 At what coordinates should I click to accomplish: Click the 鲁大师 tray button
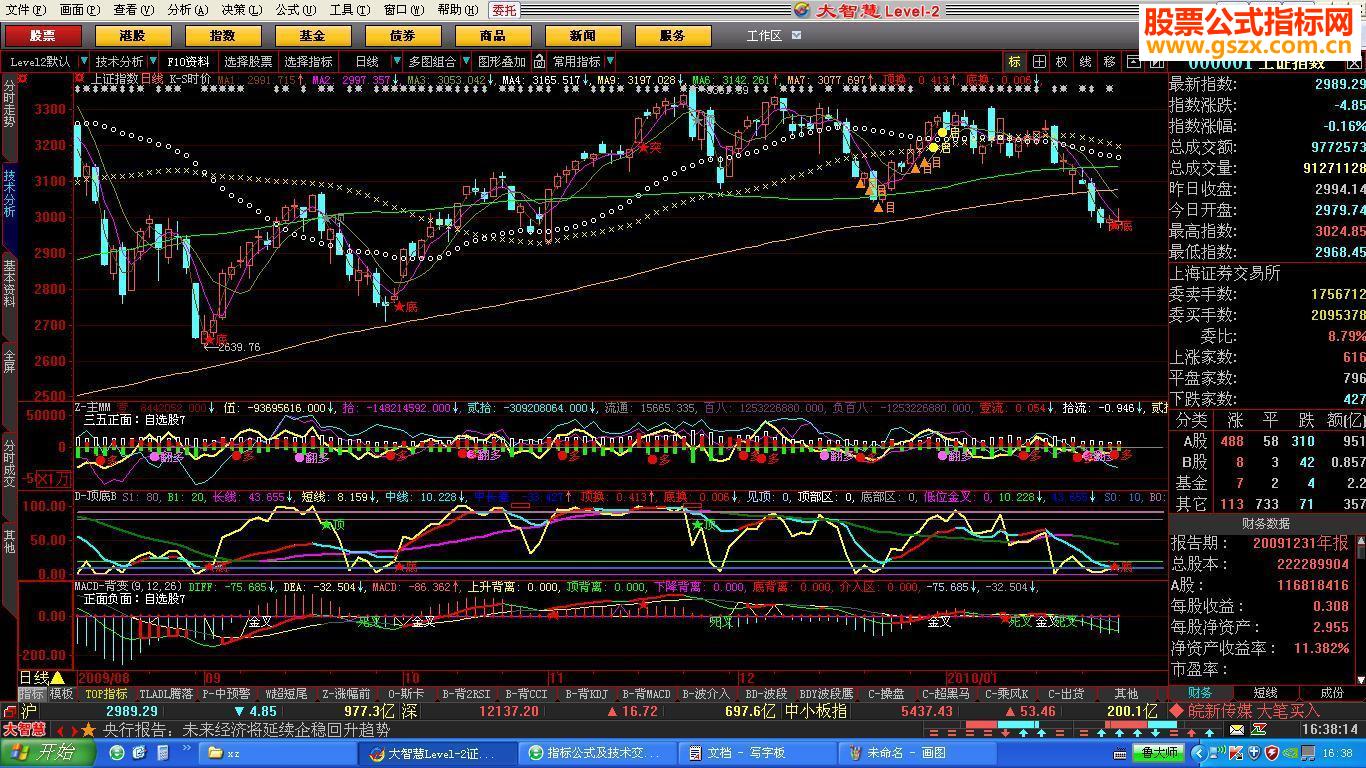(x=1160, y=753)
